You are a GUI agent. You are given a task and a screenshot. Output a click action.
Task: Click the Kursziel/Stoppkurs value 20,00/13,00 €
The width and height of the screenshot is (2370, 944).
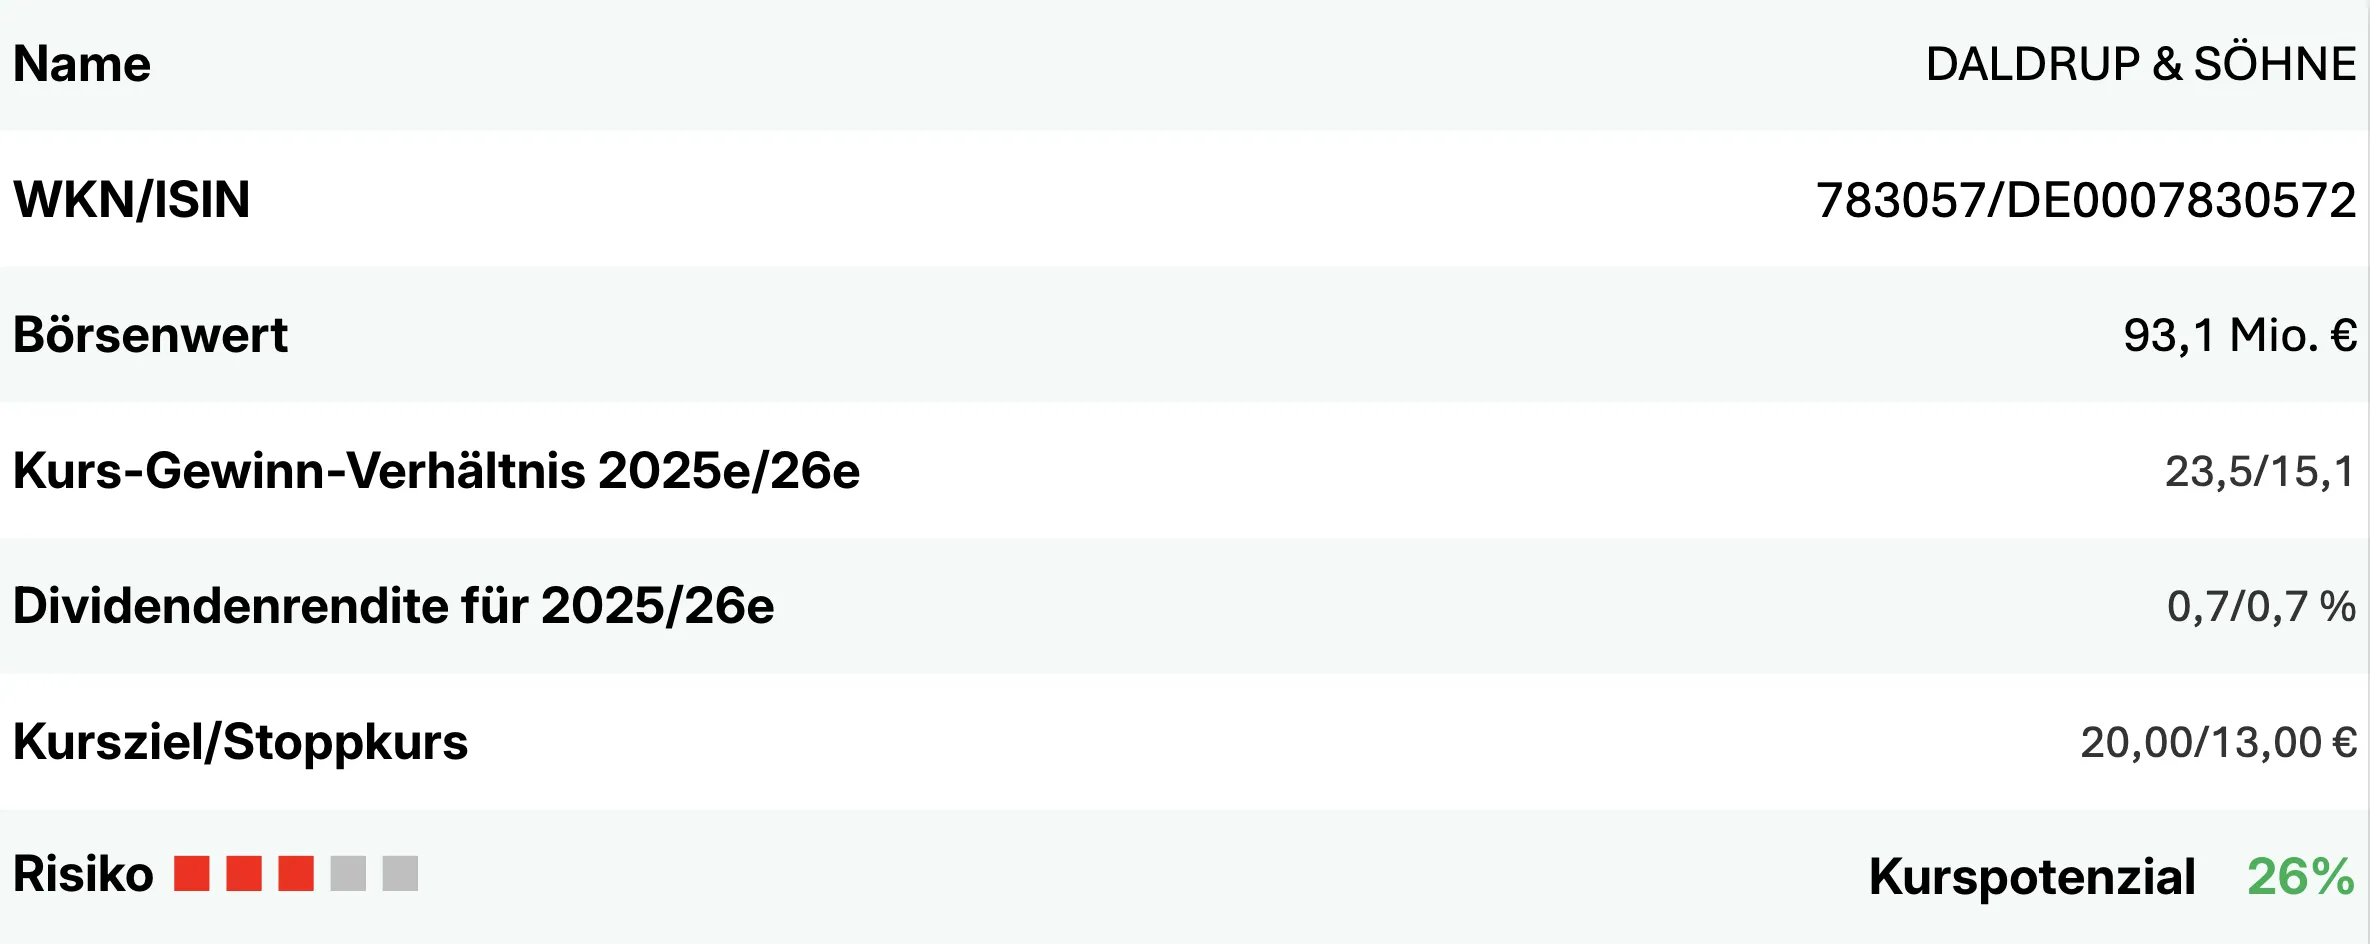coord(2218,743)
